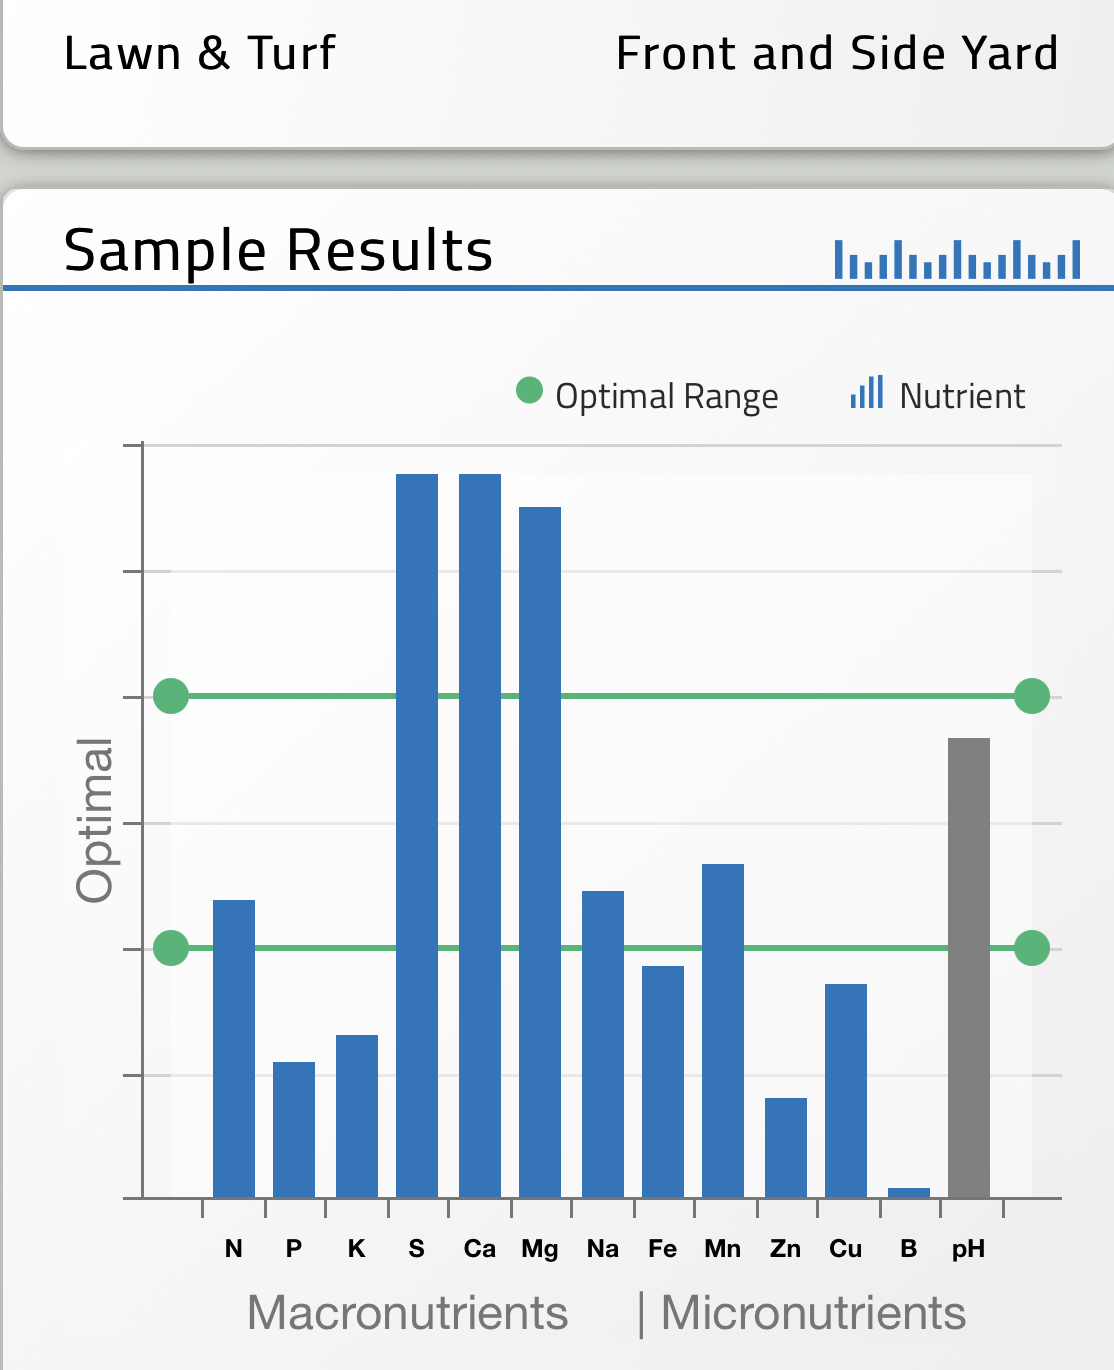
Task: Click the 'Zn' axis label
Action: pyautogui.click(x=786, y=1249)
